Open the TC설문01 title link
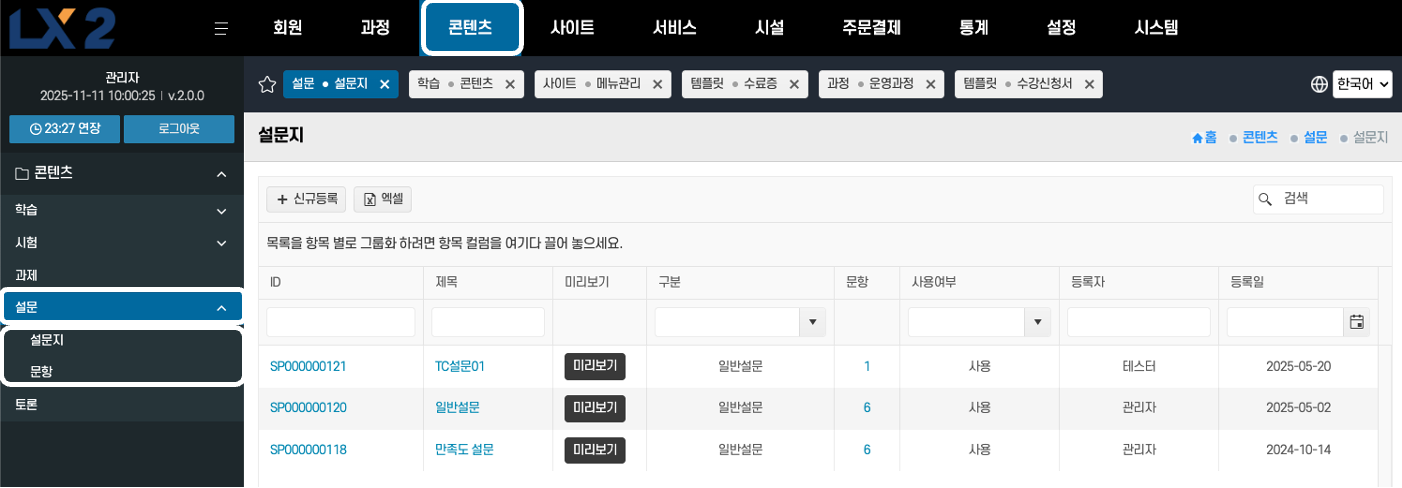1402x488 pixels. pyautogui.click(x=460, y=367)
